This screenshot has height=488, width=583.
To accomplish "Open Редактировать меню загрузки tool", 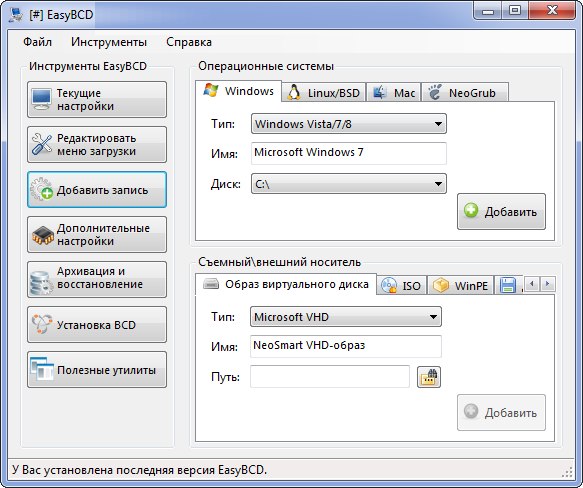I will (x=97, y=145).
